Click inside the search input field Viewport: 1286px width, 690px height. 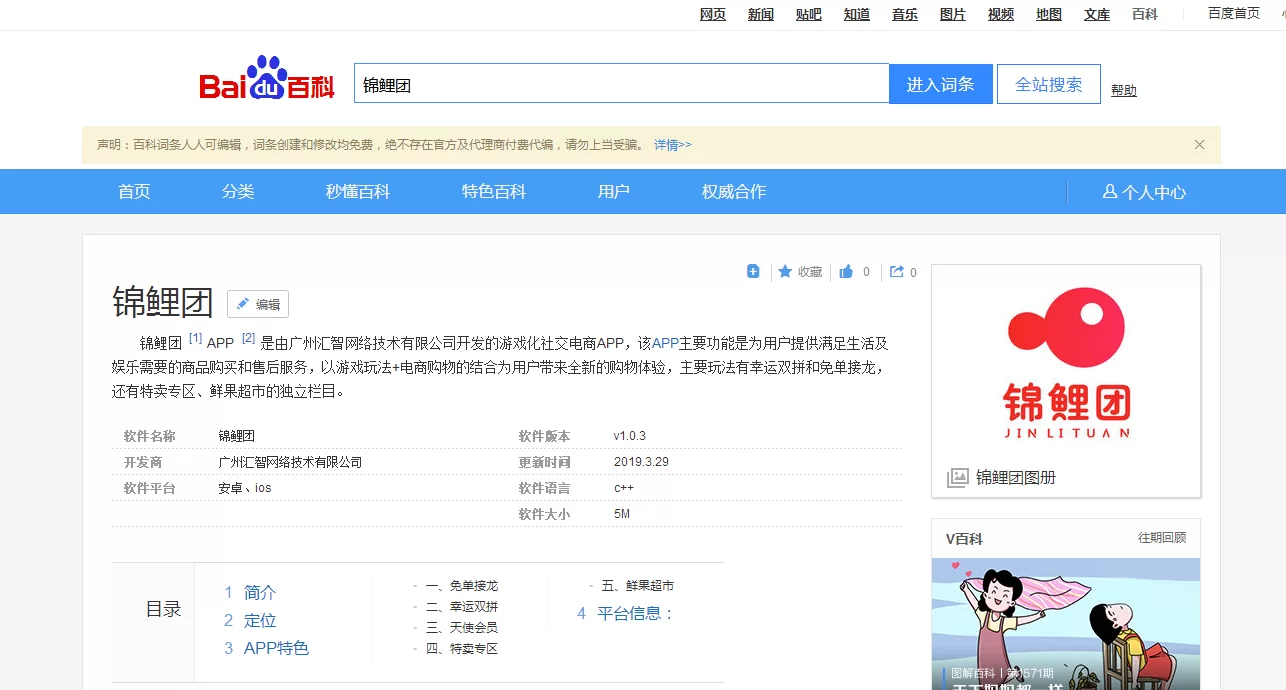click(620, 83)
